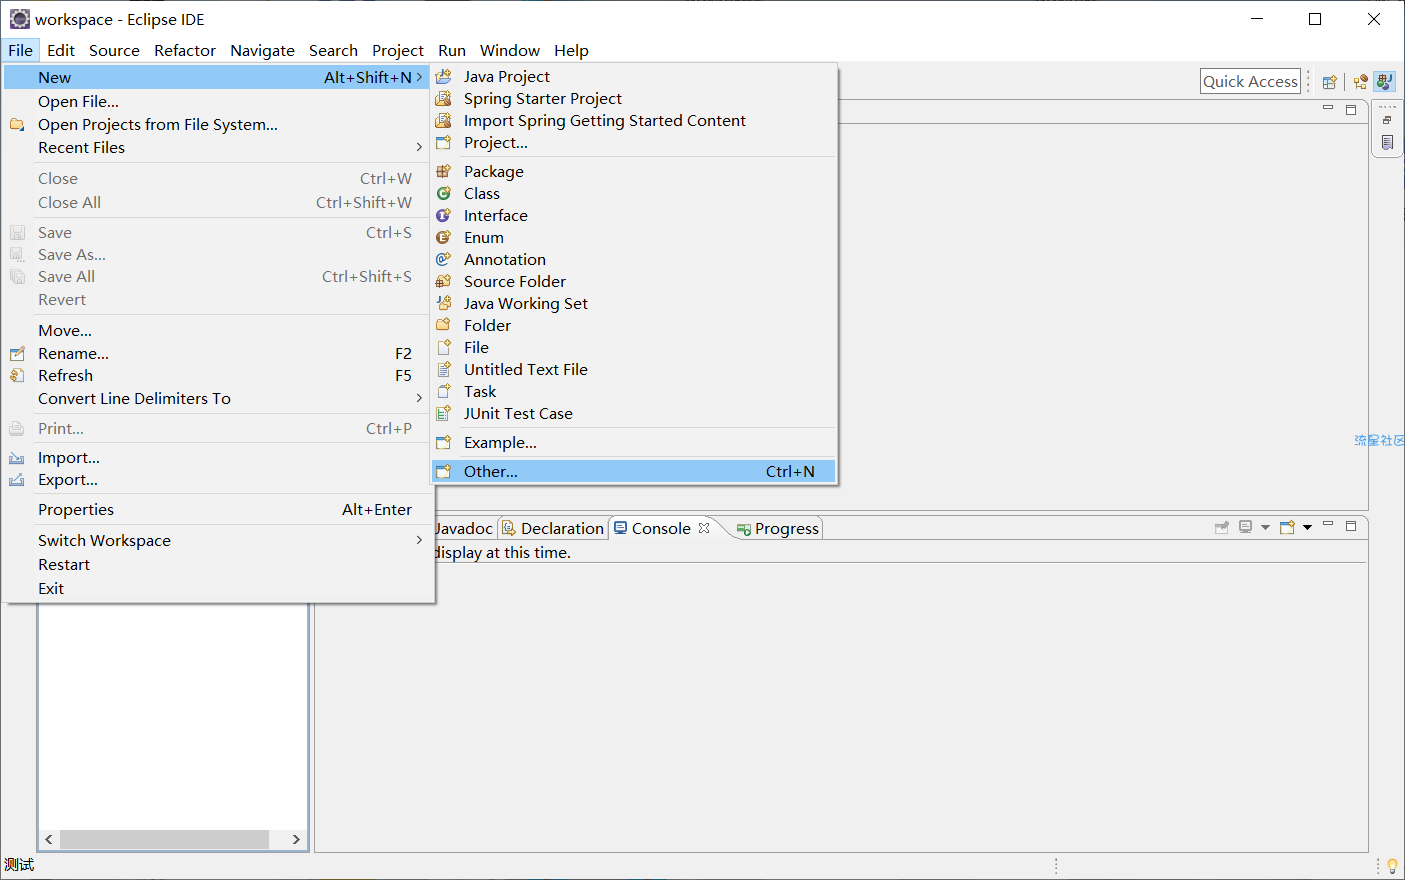Select Other... wizard entry
Image resolution: width=1405 pixels, height=880 pixels.
tap(634, 471)
